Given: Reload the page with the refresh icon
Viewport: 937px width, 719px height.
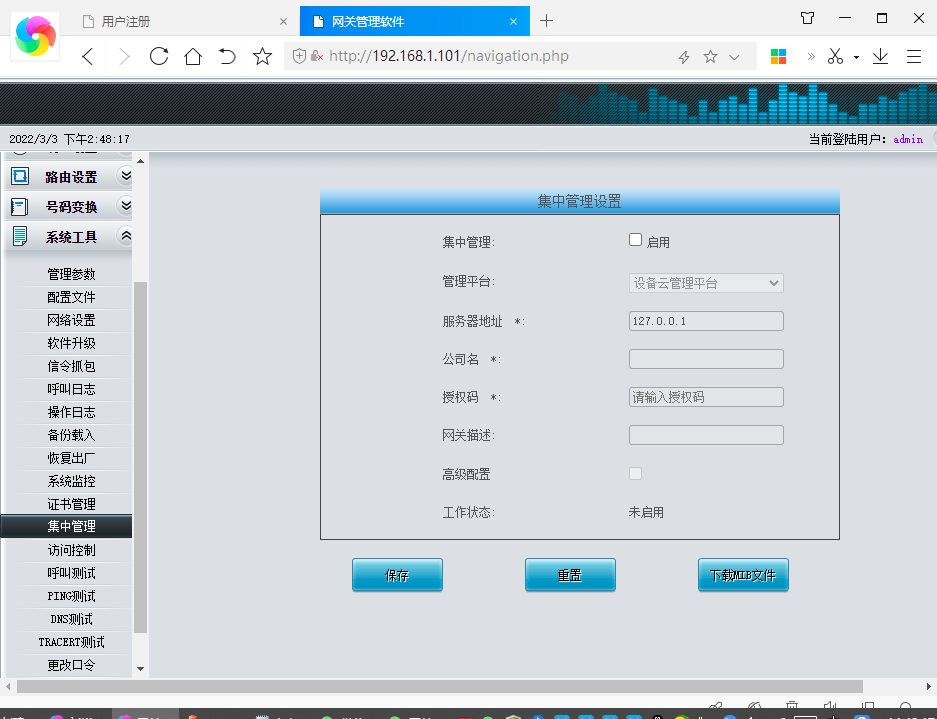Looking at the screenshot, I should pos(158,57).
